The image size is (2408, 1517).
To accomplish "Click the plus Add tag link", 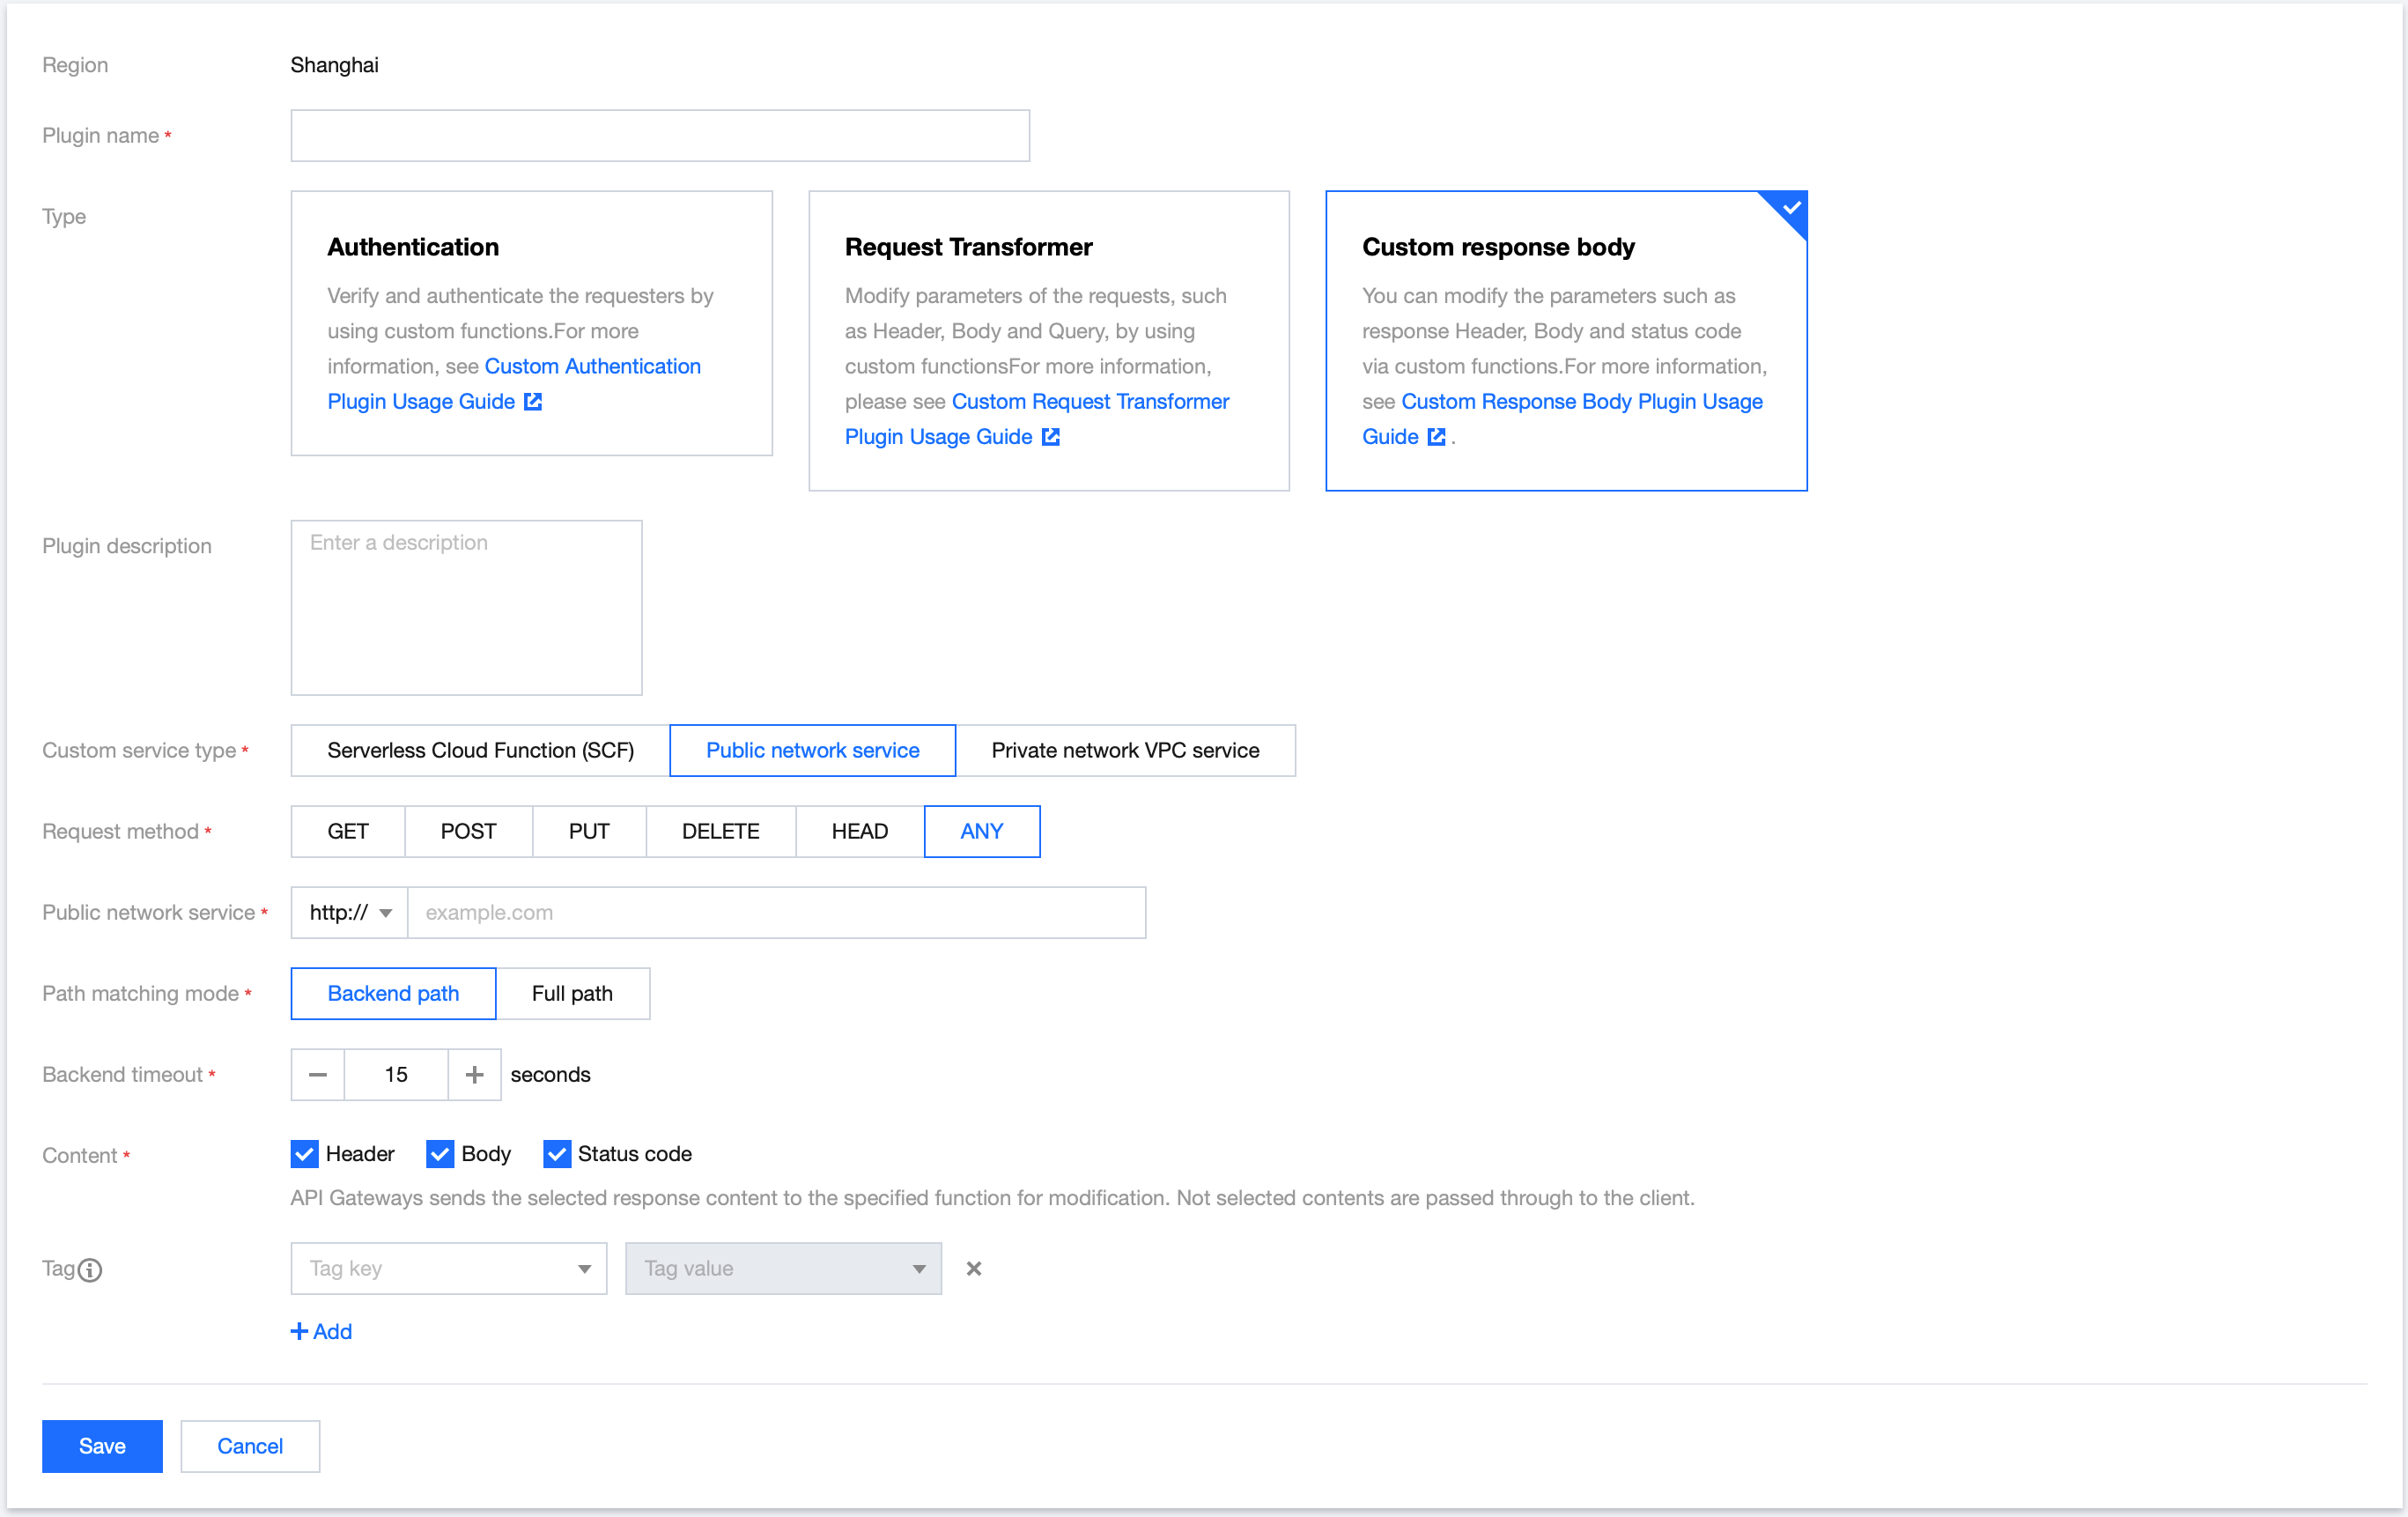I will point(321,1332).
